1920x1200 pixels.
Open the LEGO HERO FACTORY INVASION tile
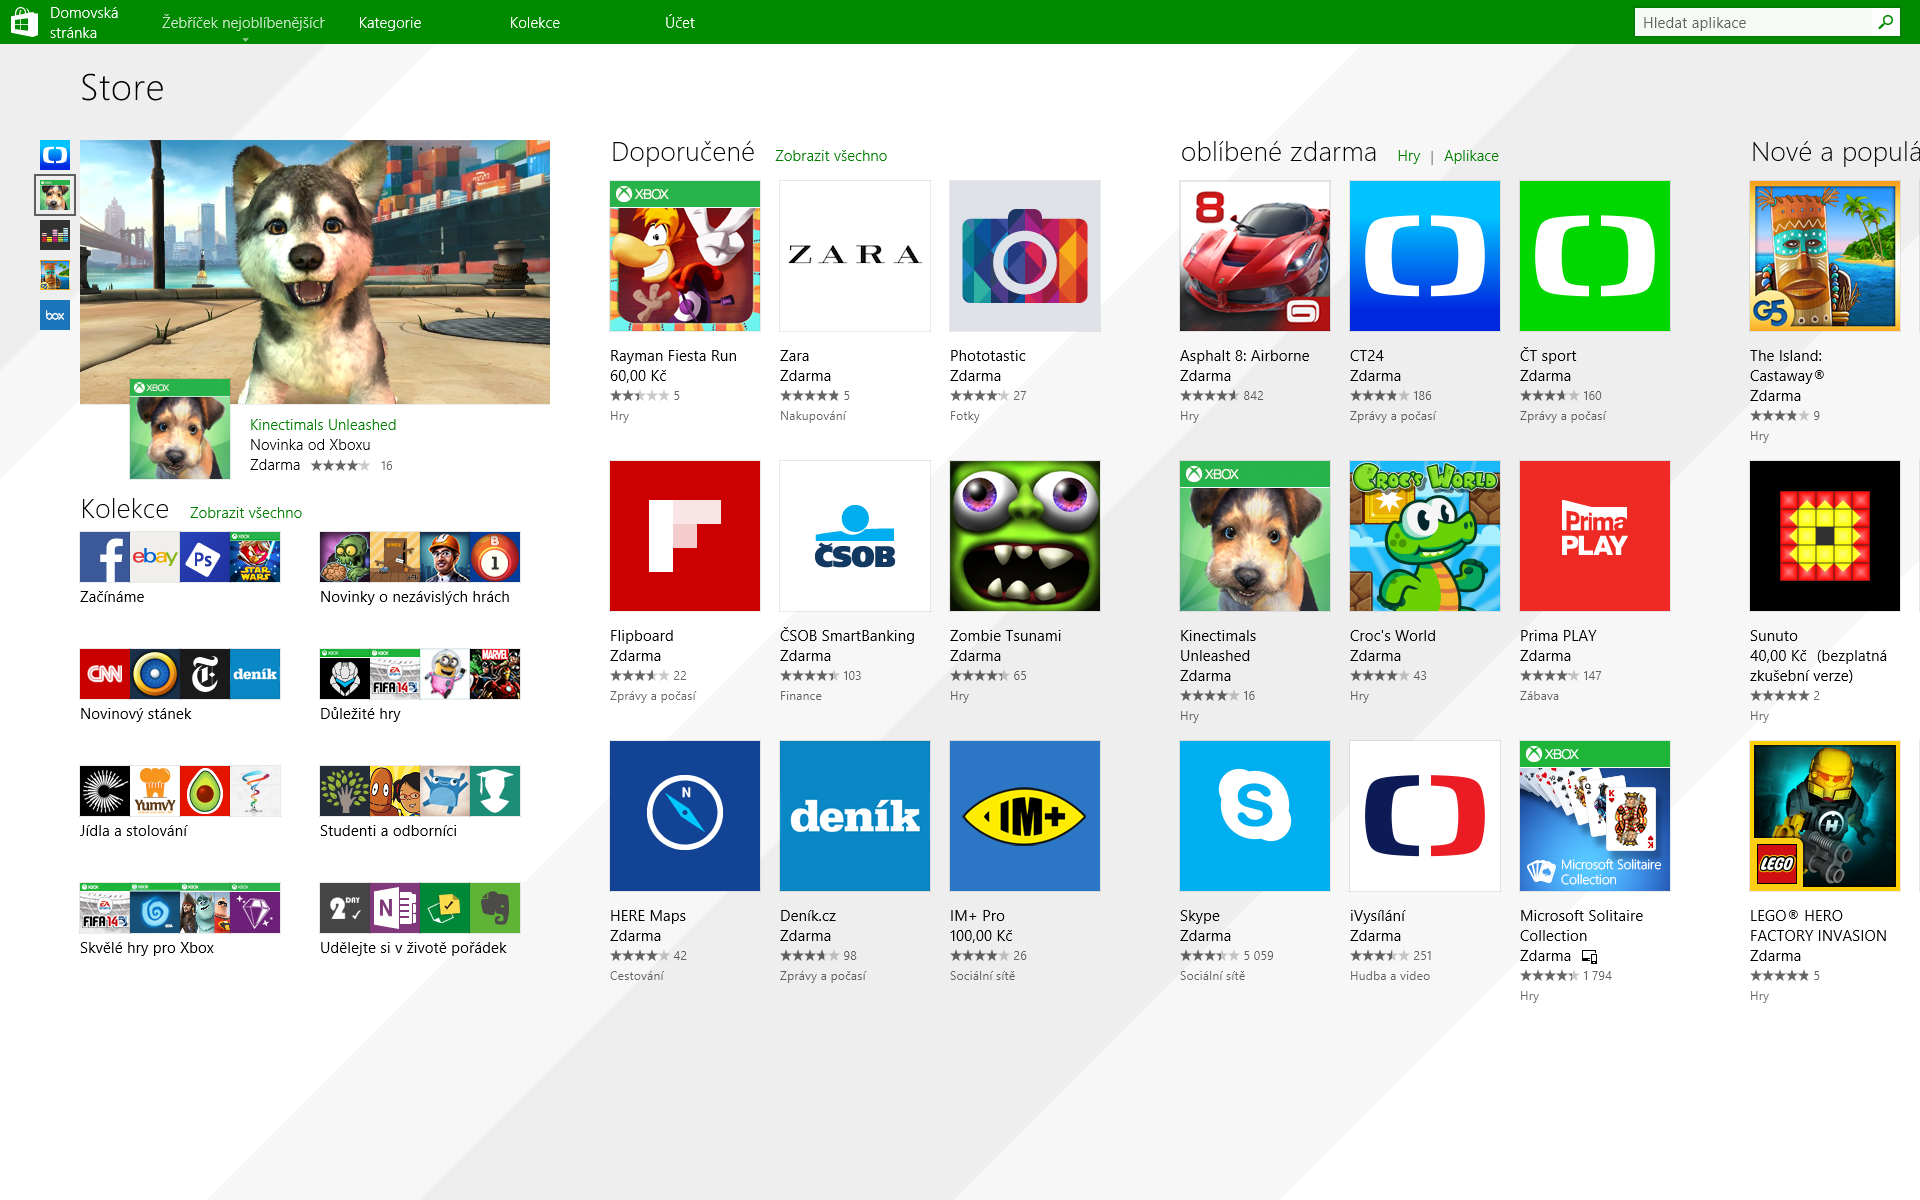(x=1825, y=816)
